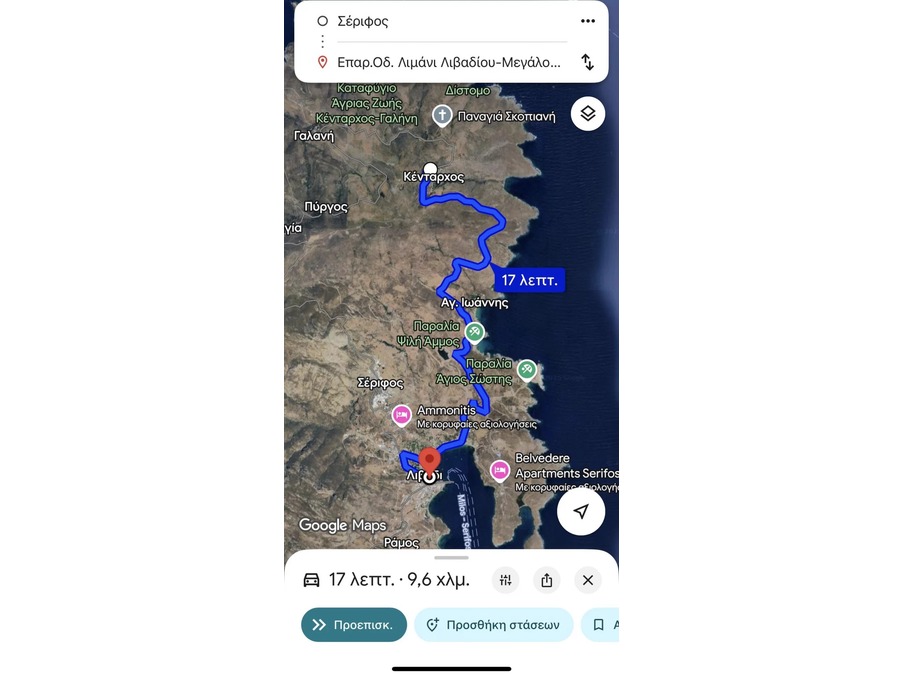Tap the Παραλία Ψιλή Άμμος beach marker

(x=474, y=332)
